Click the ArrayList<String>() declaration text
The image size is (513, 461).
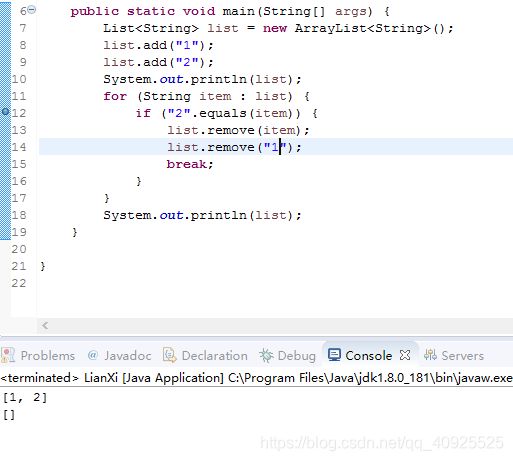pos(374,28)
